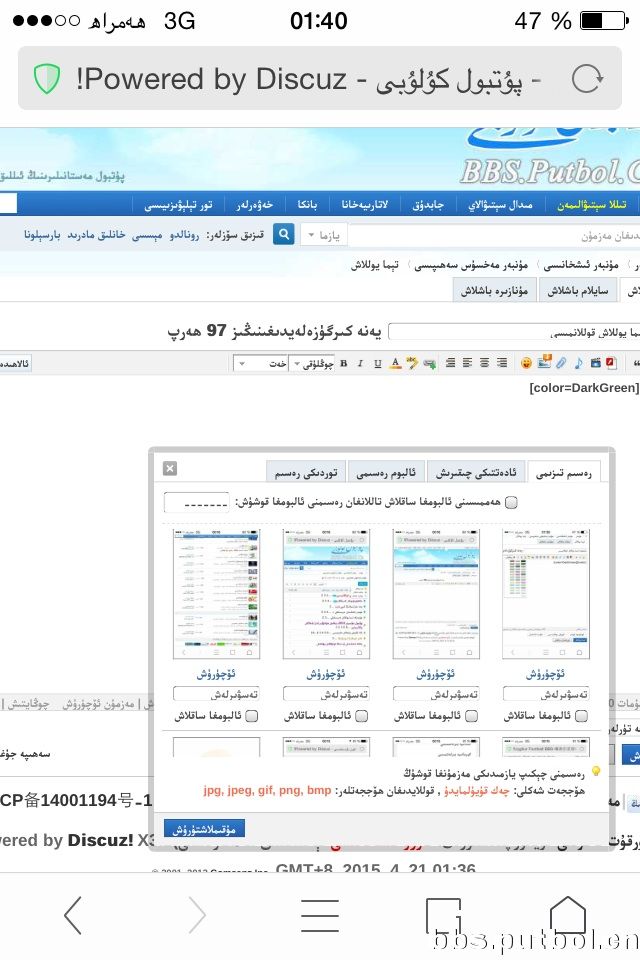The image size is (640, 960).
Task: Open the خەۋەرلەر navigation menu item
Action: [255, 204]
